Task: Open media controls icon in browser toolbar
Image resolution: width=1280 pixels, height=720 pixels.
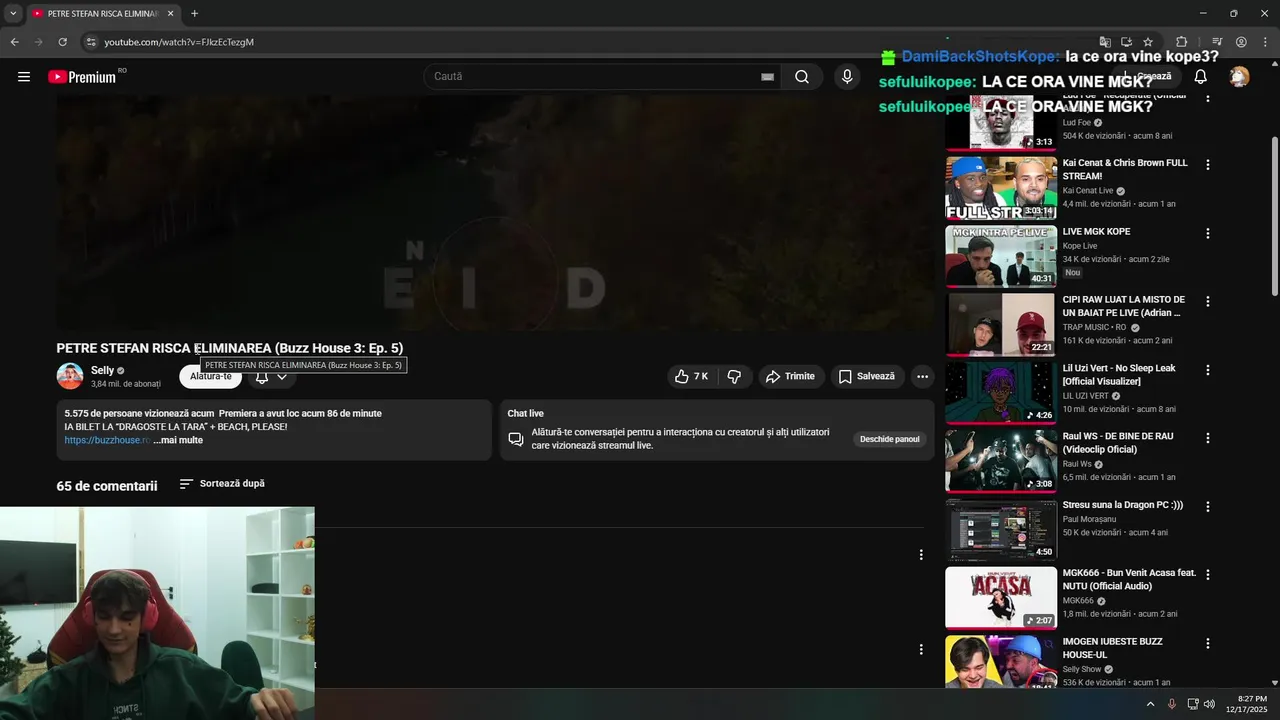Action: pos(1217,42)
